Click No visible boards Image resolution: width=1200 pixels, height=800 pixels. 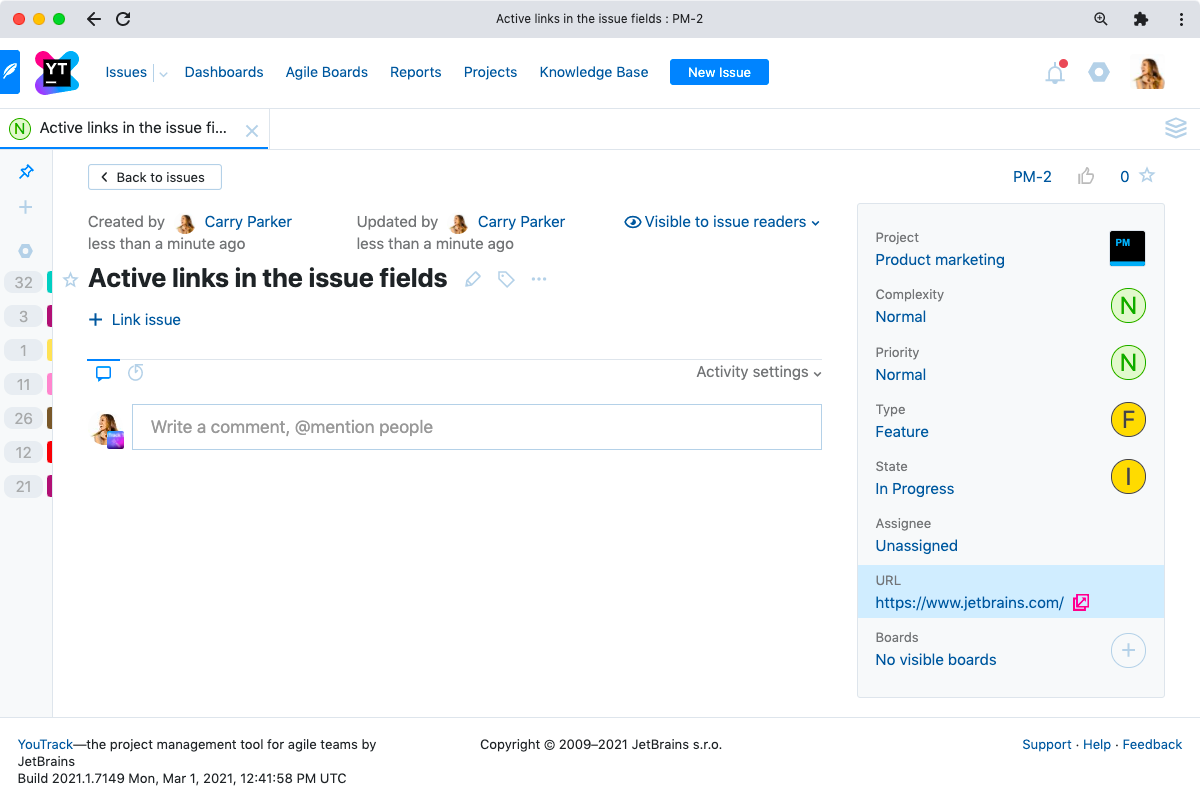coord(936,660)
